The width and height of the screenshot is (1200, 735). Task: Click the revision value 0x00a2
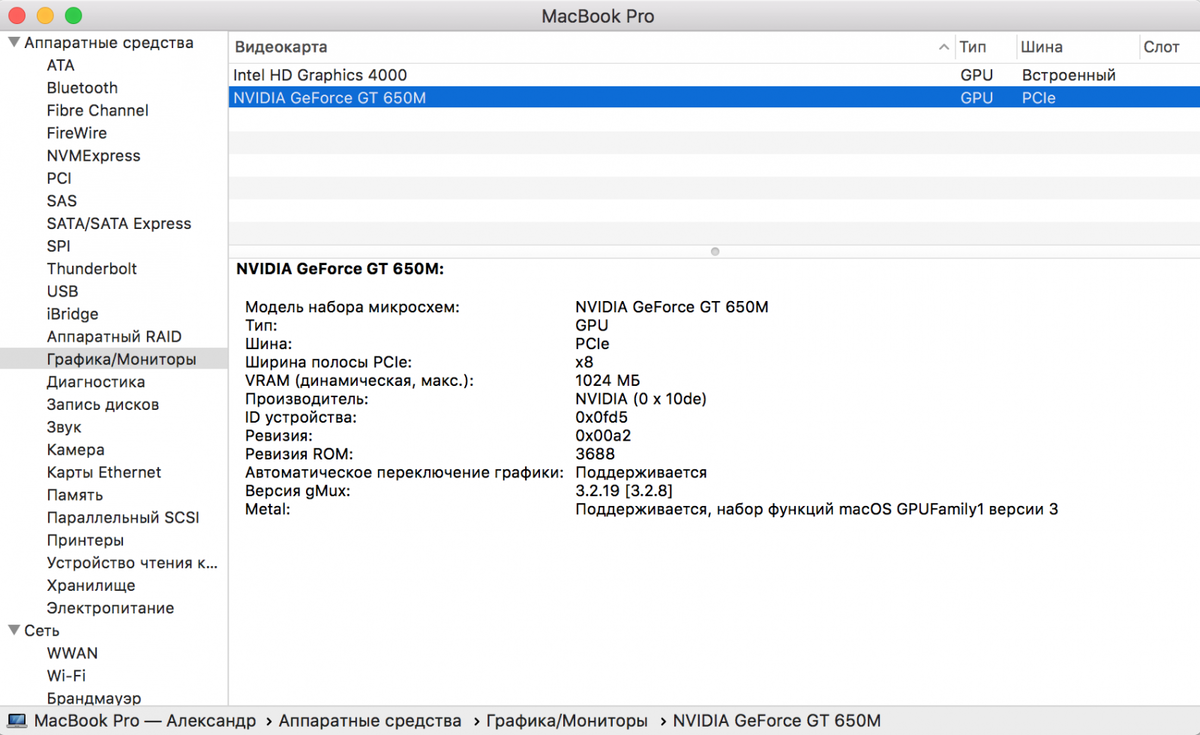point(603,436)
